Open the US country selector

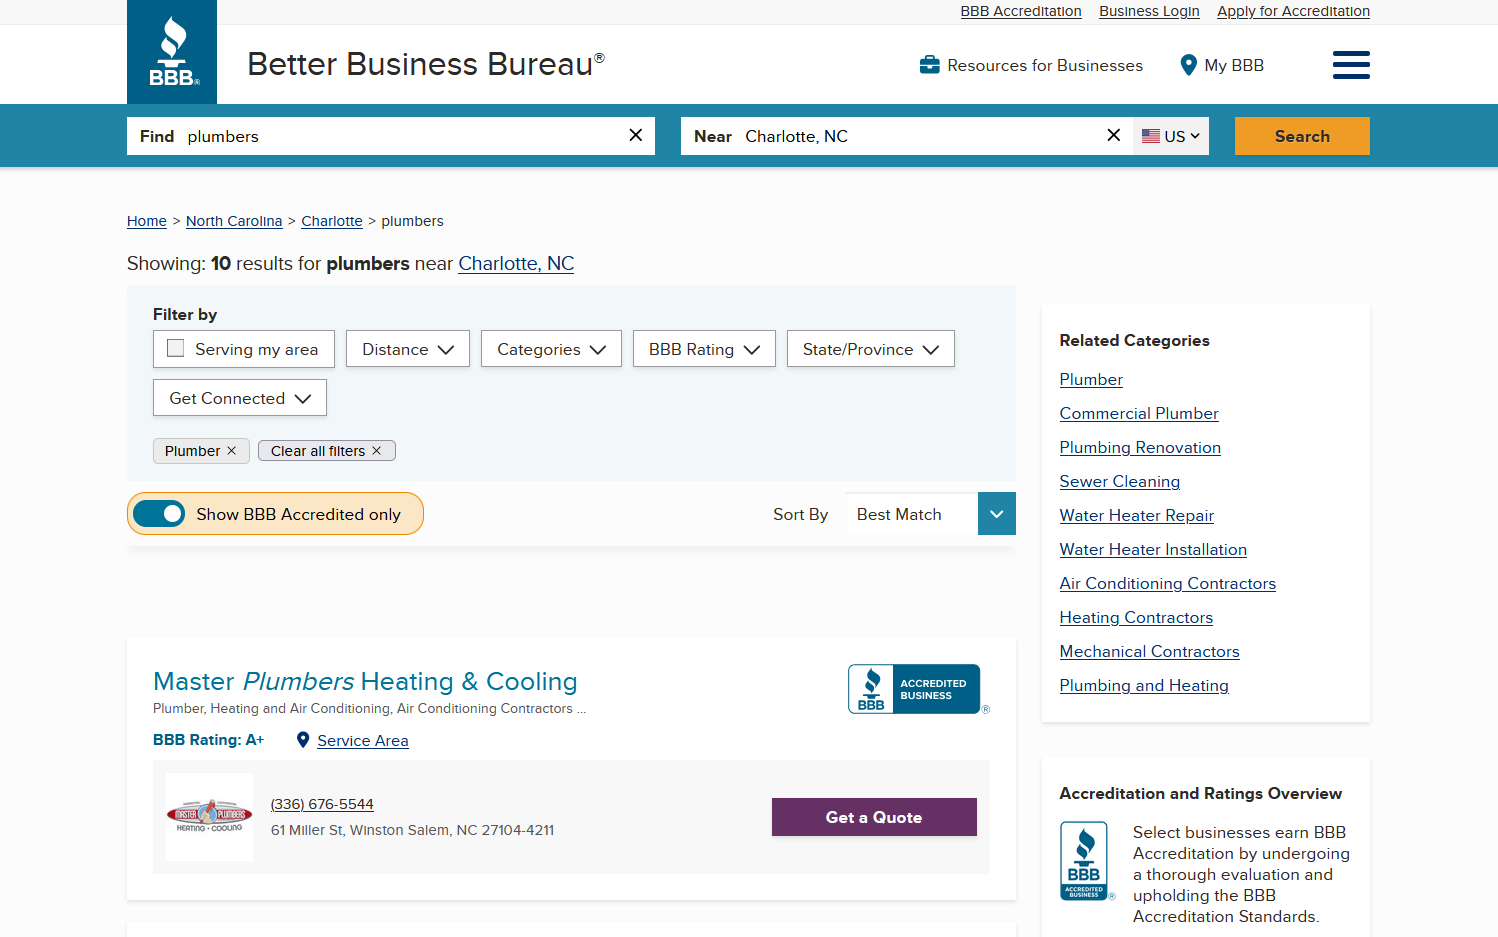[1170, 135]
